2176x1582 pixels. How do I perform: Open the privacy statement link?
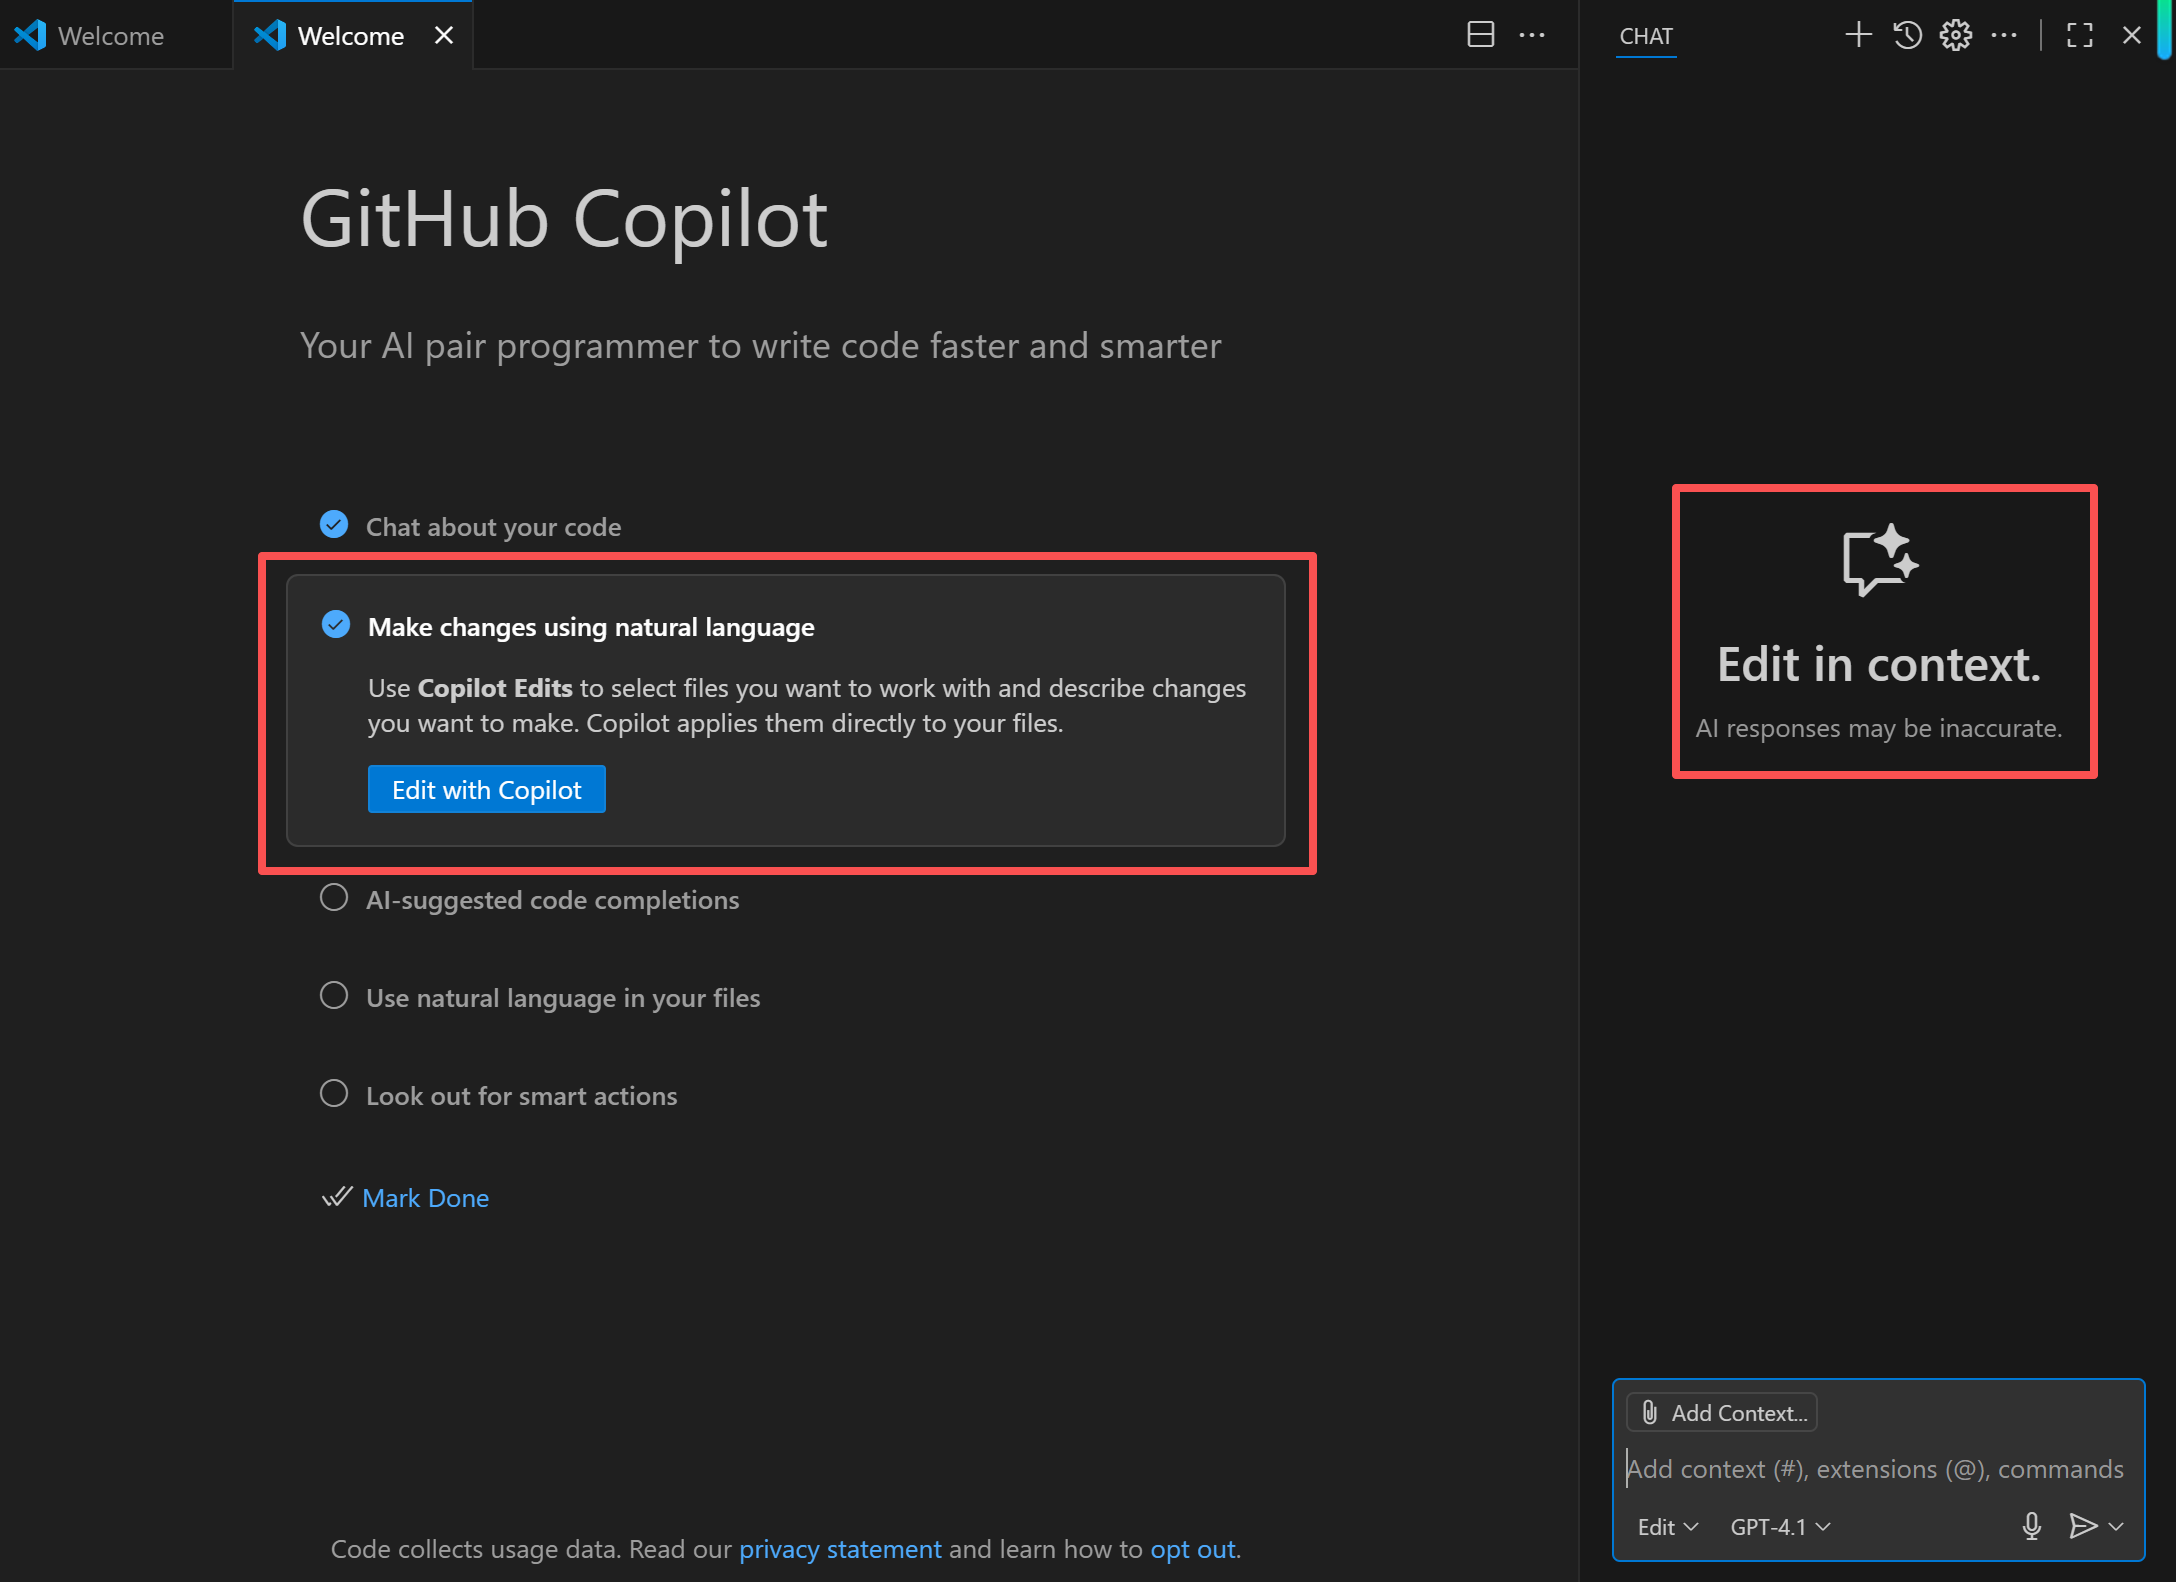click(840, 1549)
